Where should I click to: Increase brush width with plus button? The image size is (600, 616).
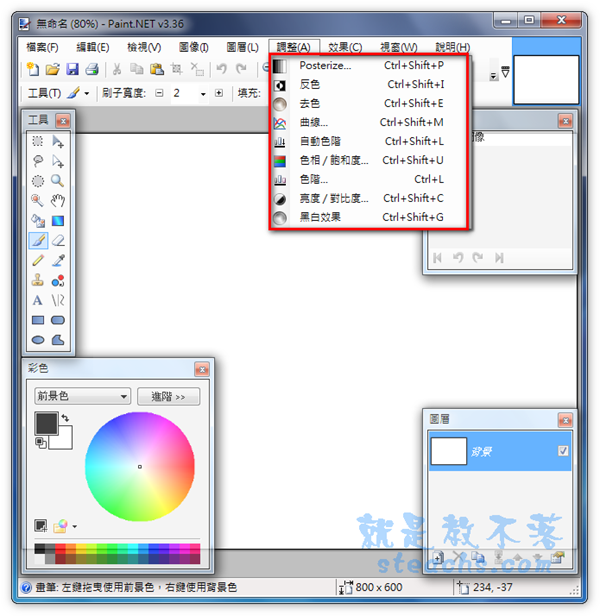coord(219,94)
